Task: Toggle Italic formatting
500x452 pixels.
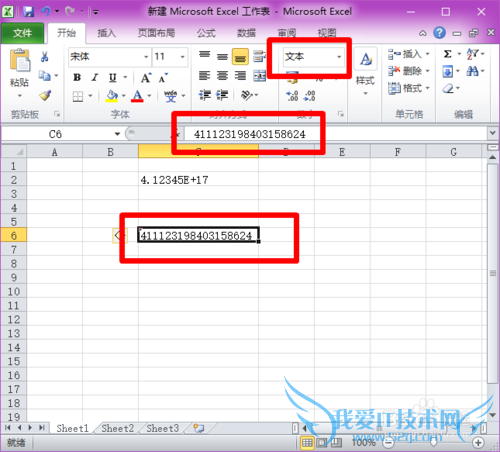Action: (x=95, y=77)
